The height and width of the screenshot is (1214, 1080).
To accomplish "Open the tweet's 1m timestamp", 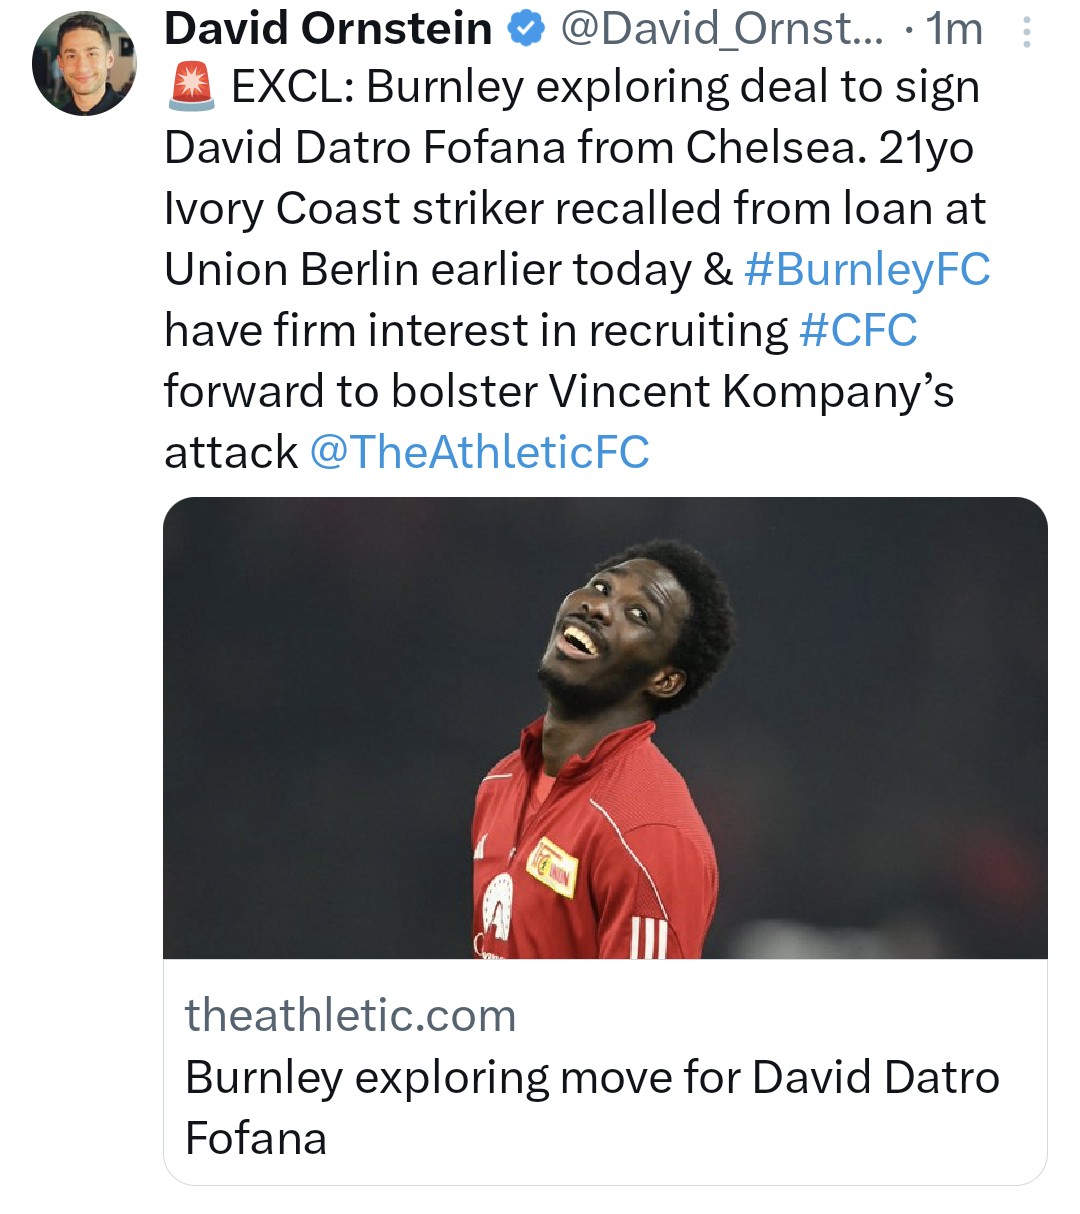I will [x=954, y=30].
